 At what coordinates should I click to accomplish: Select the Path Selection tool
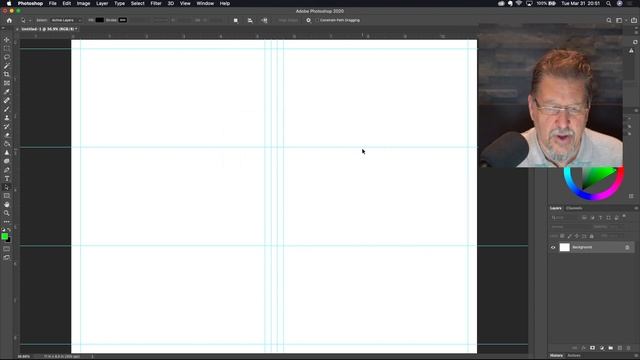[7, 187]
